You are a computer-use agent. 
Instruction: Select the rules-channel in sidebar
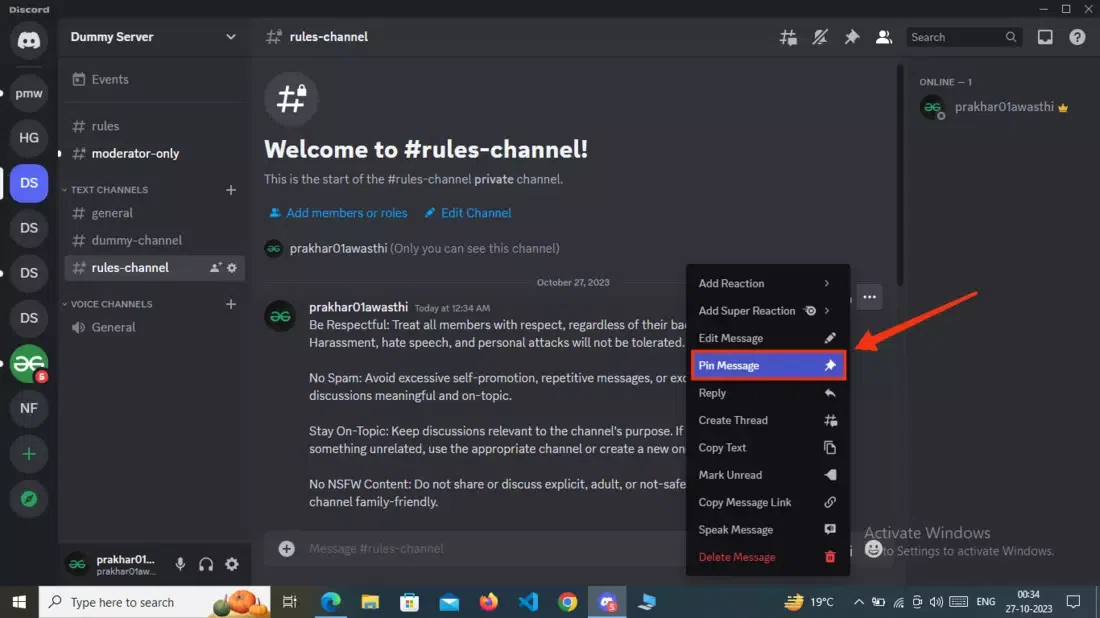pyautogui.click(x=154, y=268)
